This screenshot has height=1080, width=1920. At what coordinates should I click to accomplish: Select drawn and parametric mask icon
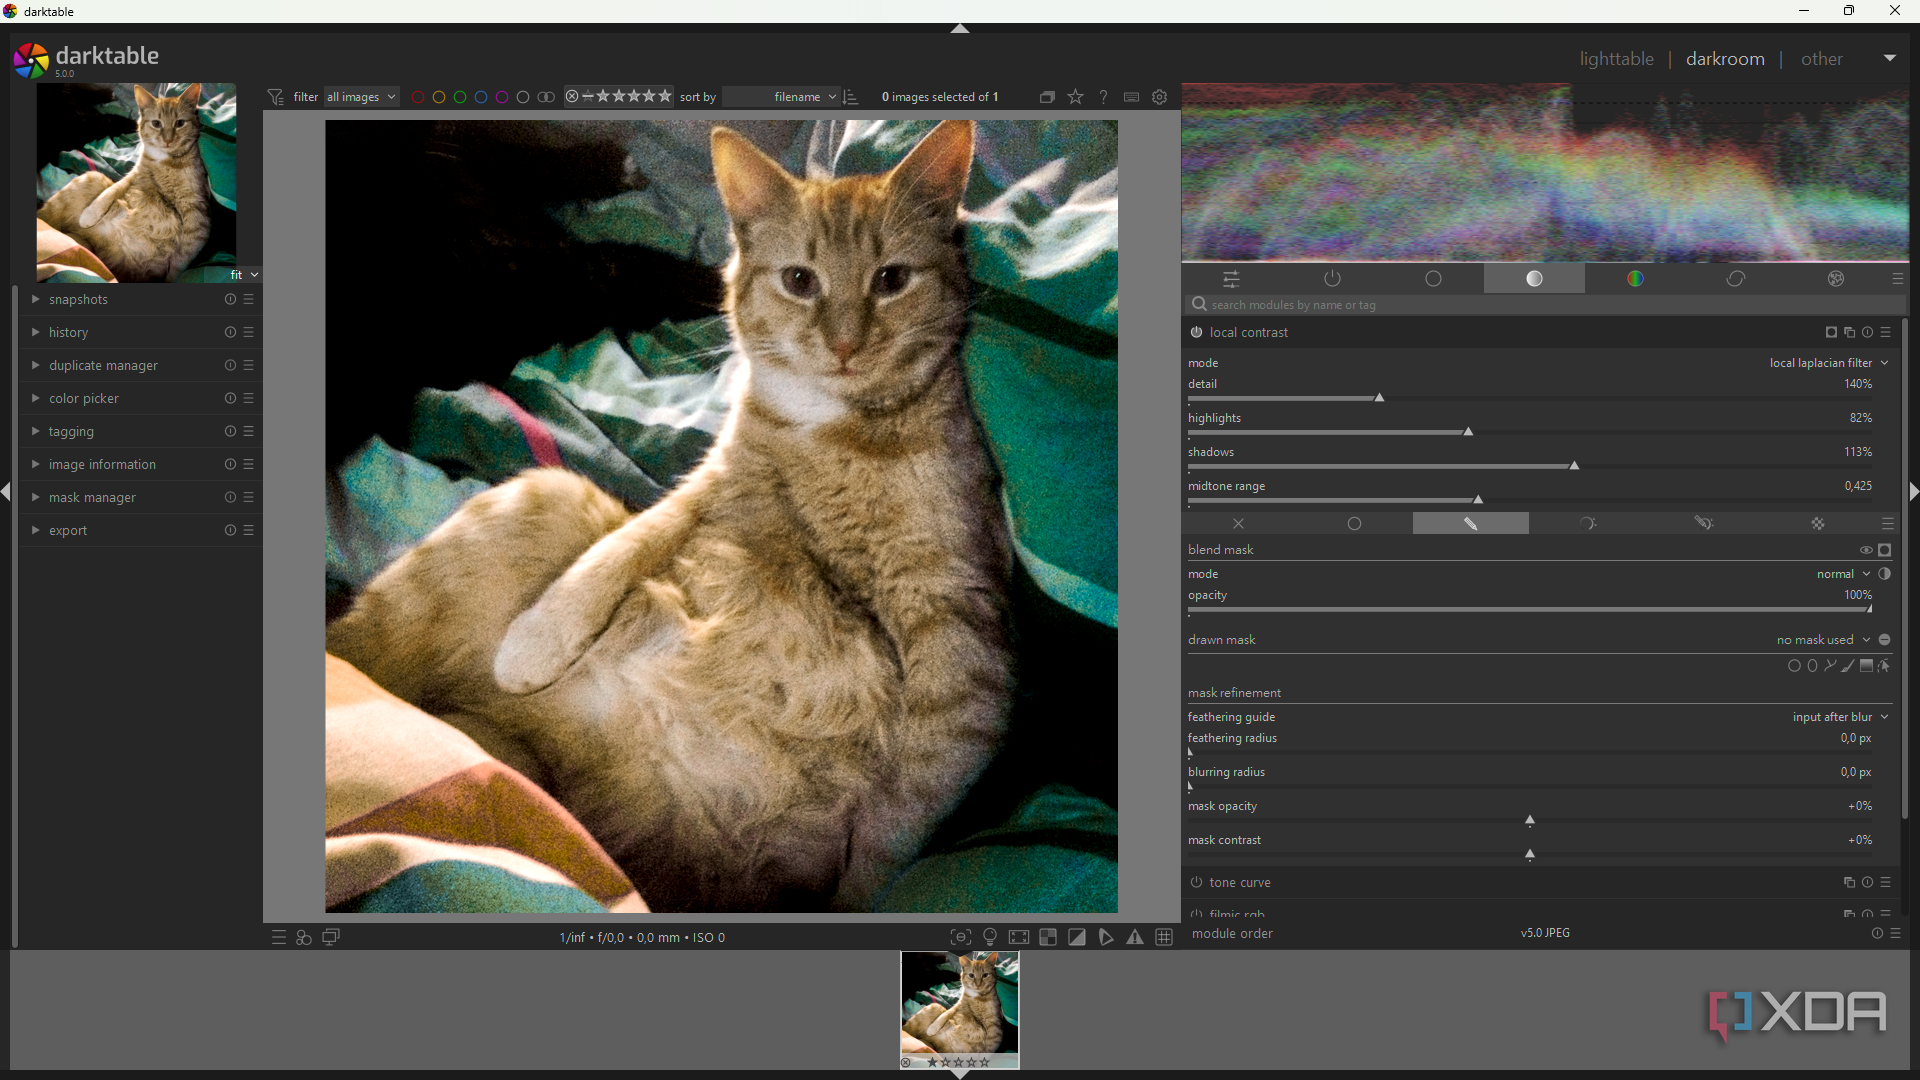pos(1703,524)
